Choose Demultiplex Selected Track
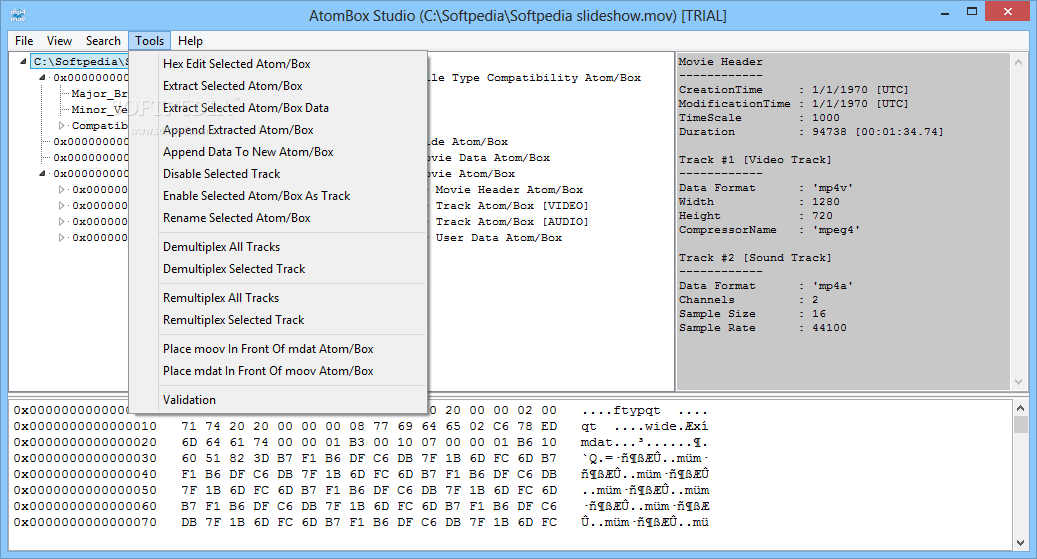Viewport: 1037px width, 559px height. 278,269
